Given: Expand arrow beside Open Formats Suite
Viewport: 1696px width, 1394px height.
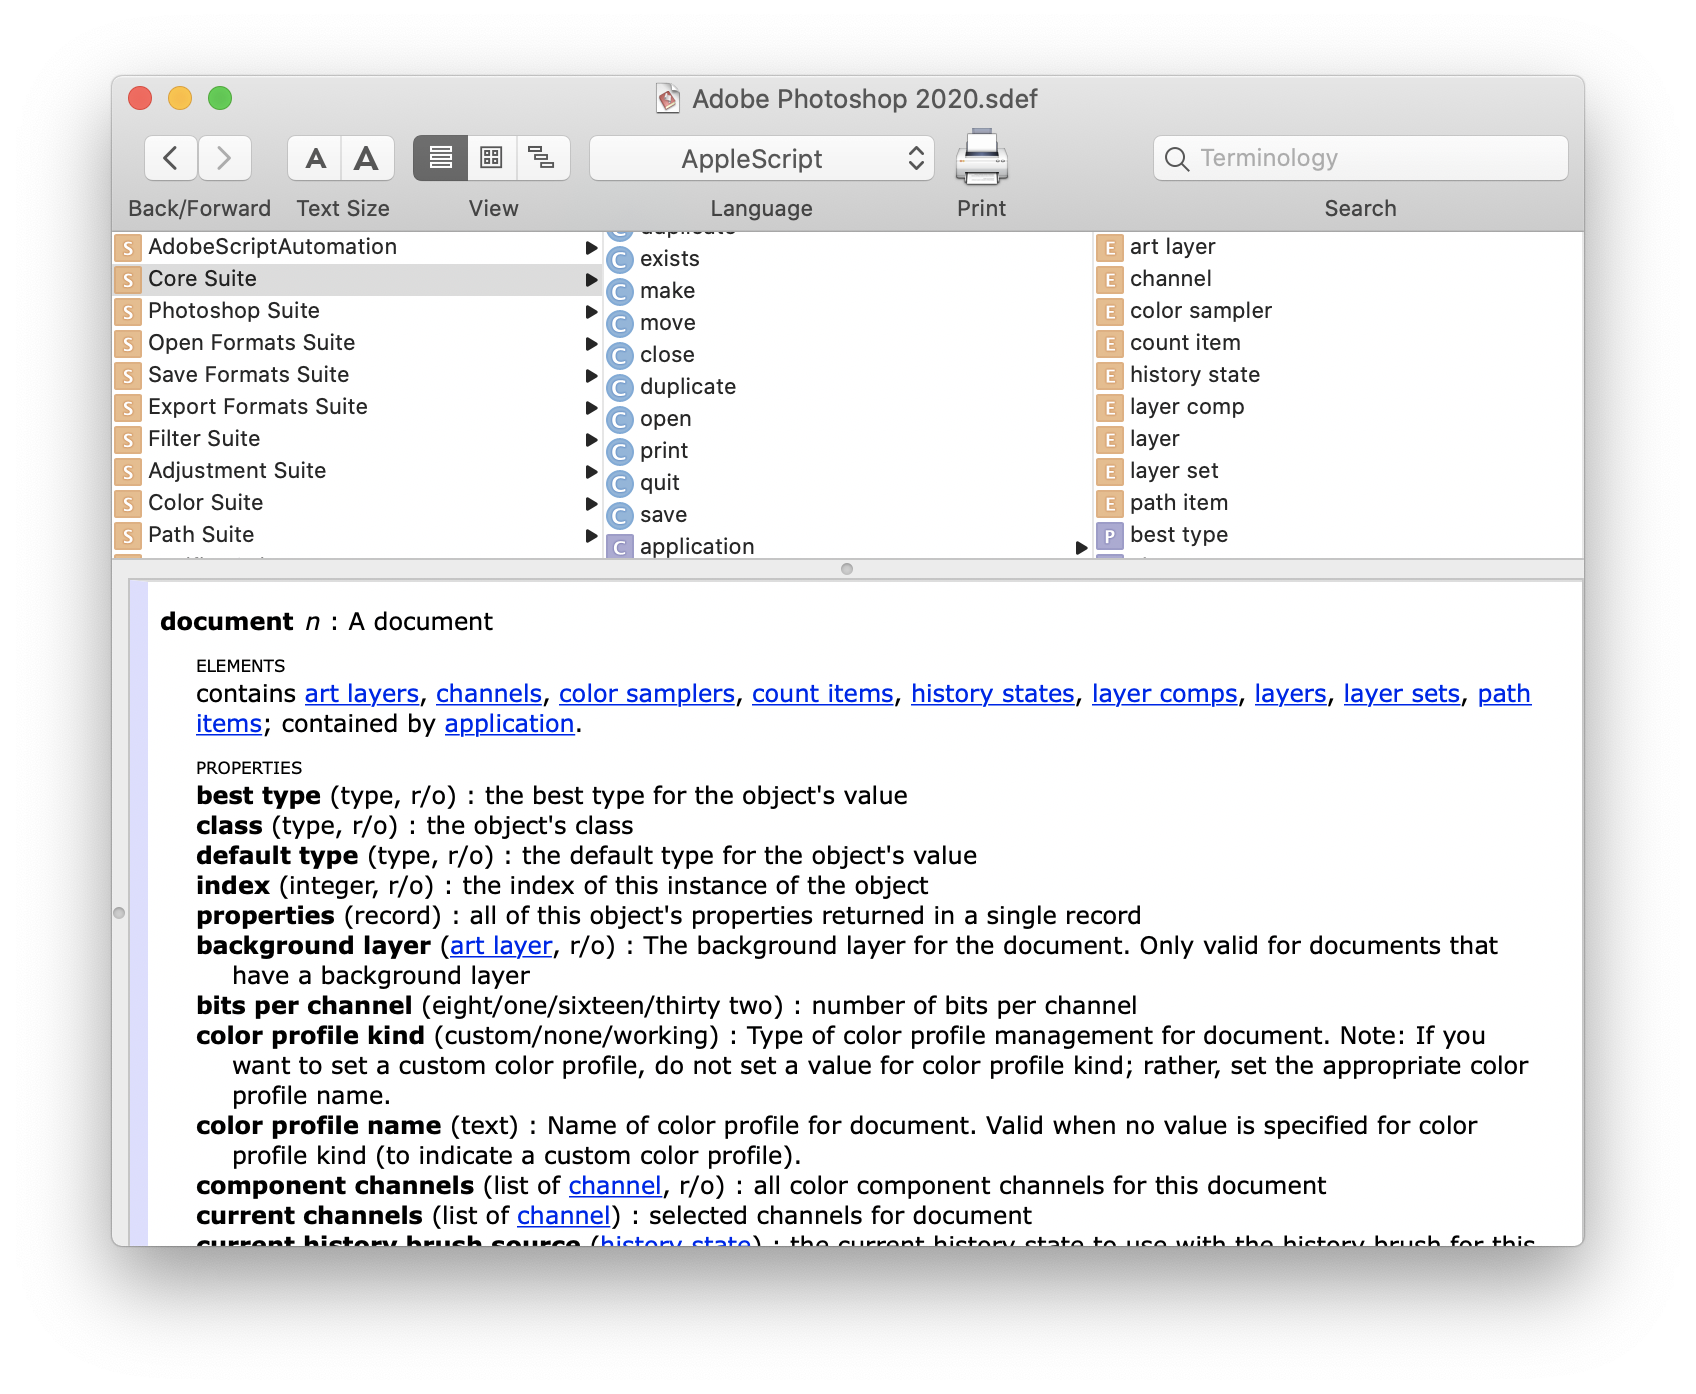Looking at the screenshot, I should pyautogui.click(x=591, y=343).
